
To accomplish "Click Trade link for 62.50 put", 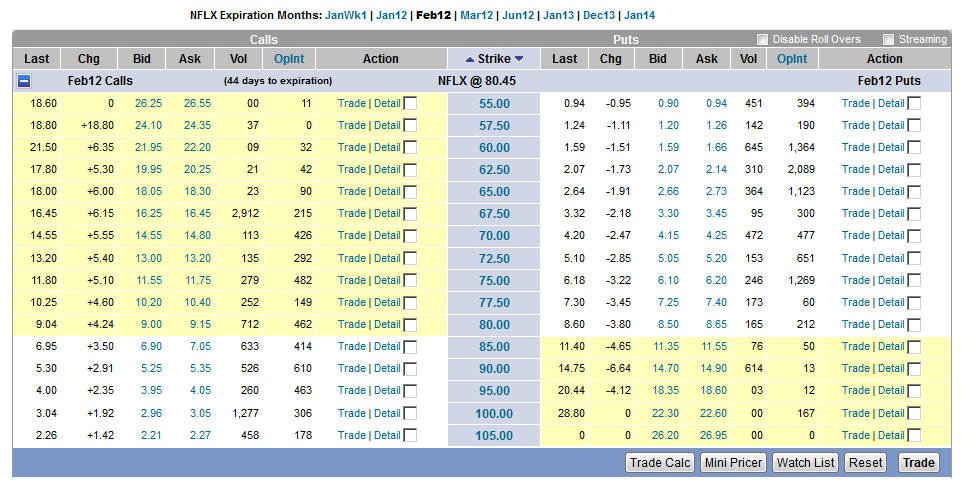I will (855, 169).
